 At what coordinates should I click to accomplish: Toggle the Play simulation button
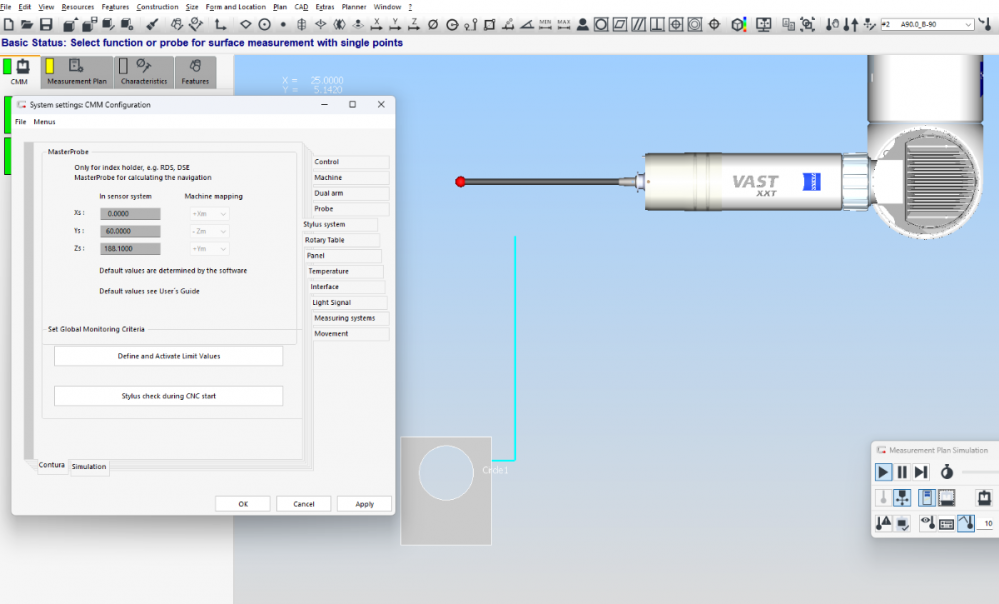click(x=883, y=472)
